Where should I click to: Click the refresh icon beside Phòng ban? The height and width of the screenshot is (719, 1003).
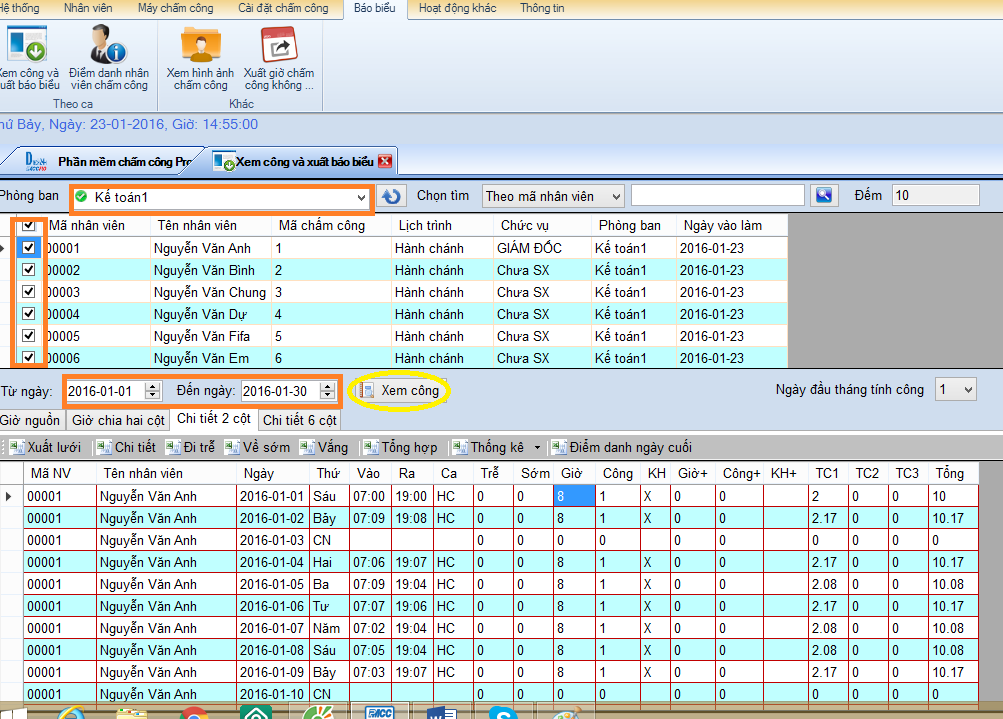[391, 196]
